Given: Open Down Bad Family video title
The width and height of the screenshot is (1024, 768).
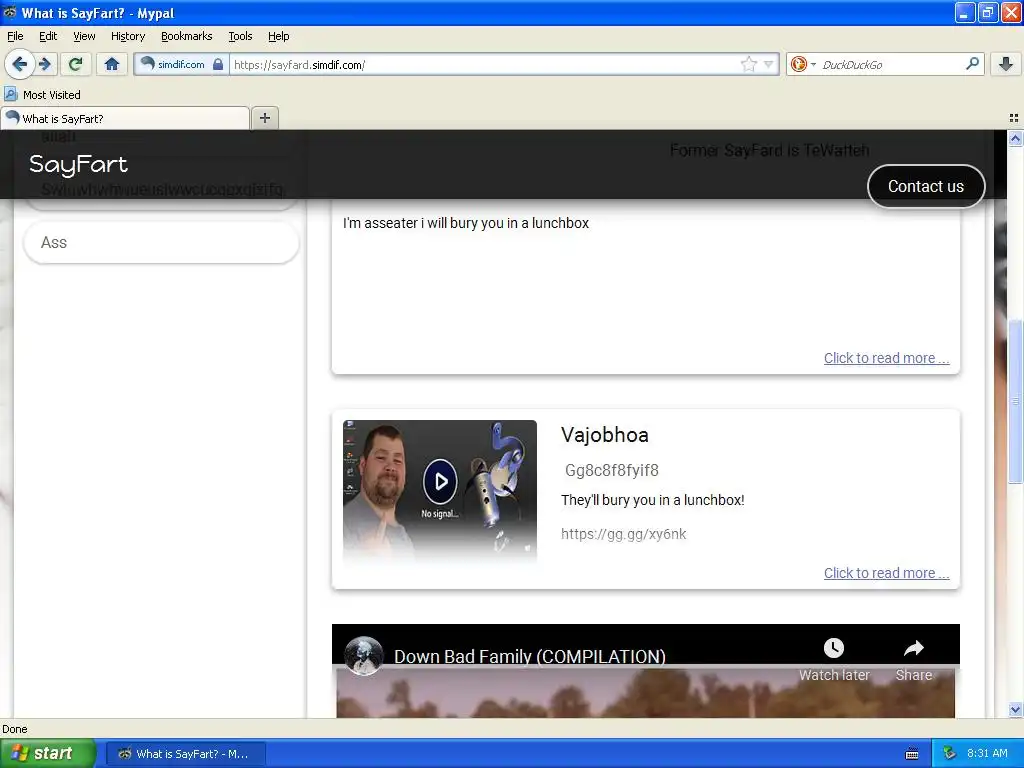Looking at the screenshot, I should (530, 656).
